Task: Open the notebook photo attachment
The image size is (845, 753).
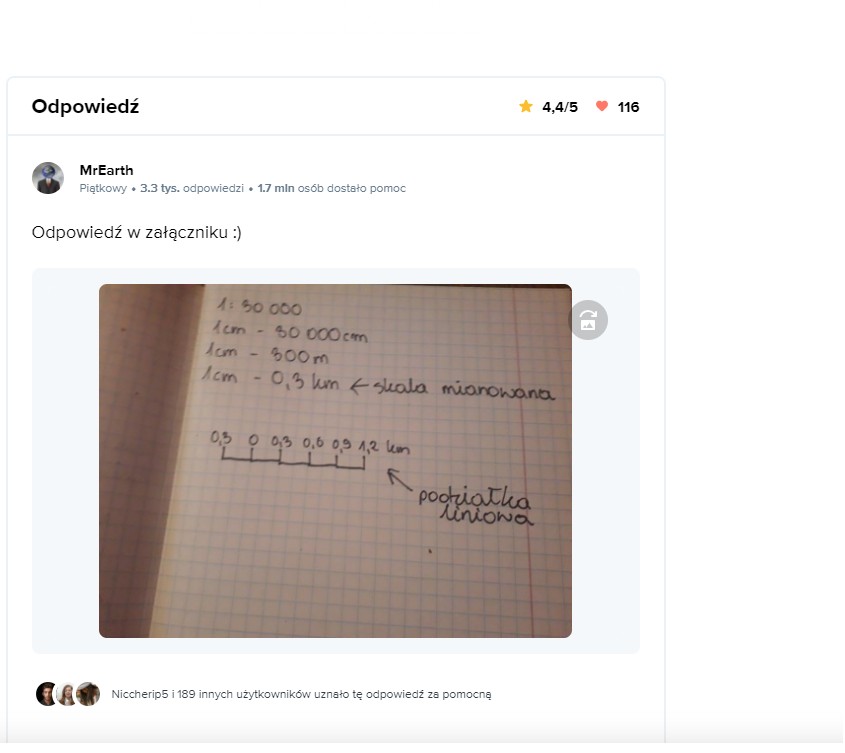Action: coord(335,461)
